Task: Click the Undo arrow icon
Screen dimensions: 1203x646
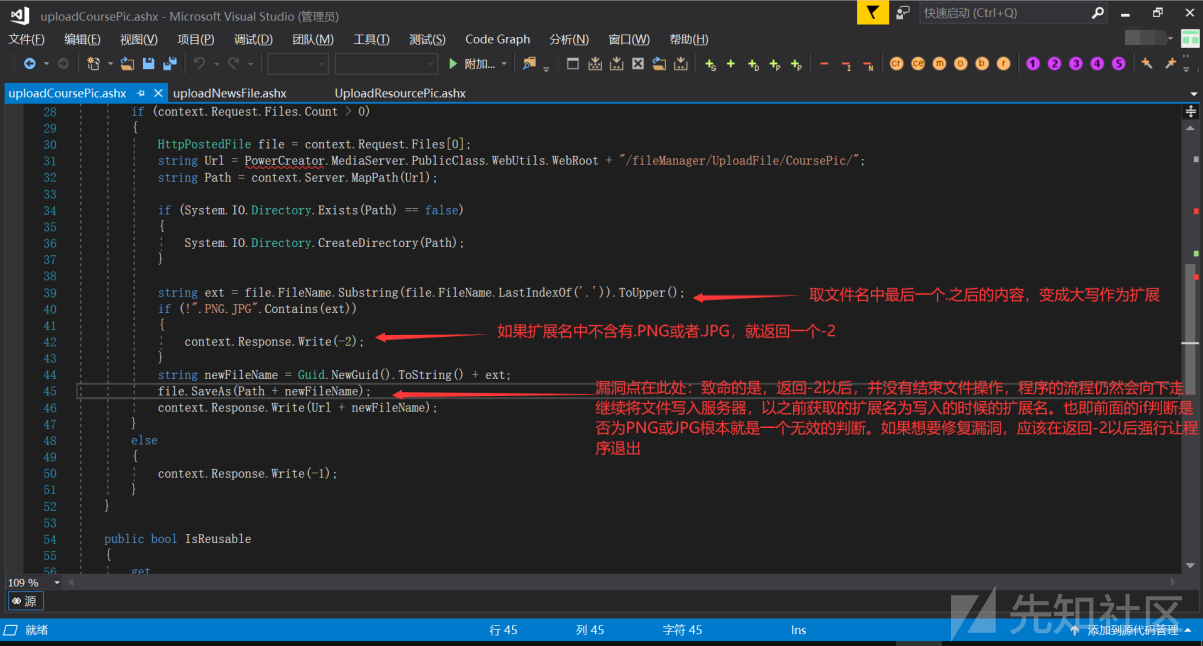Action: coord(199,64)
